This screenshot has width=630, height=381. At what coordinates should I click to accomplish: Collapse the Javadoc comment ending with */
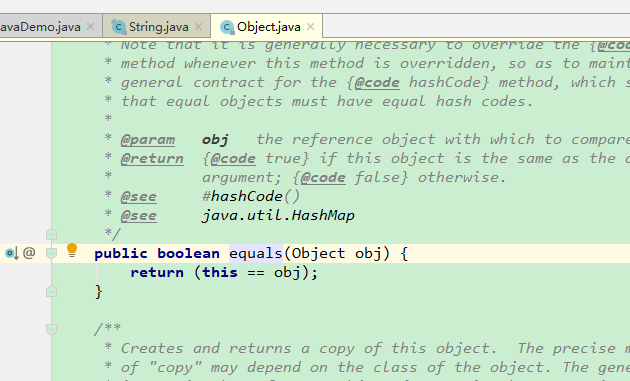point(51,234)
